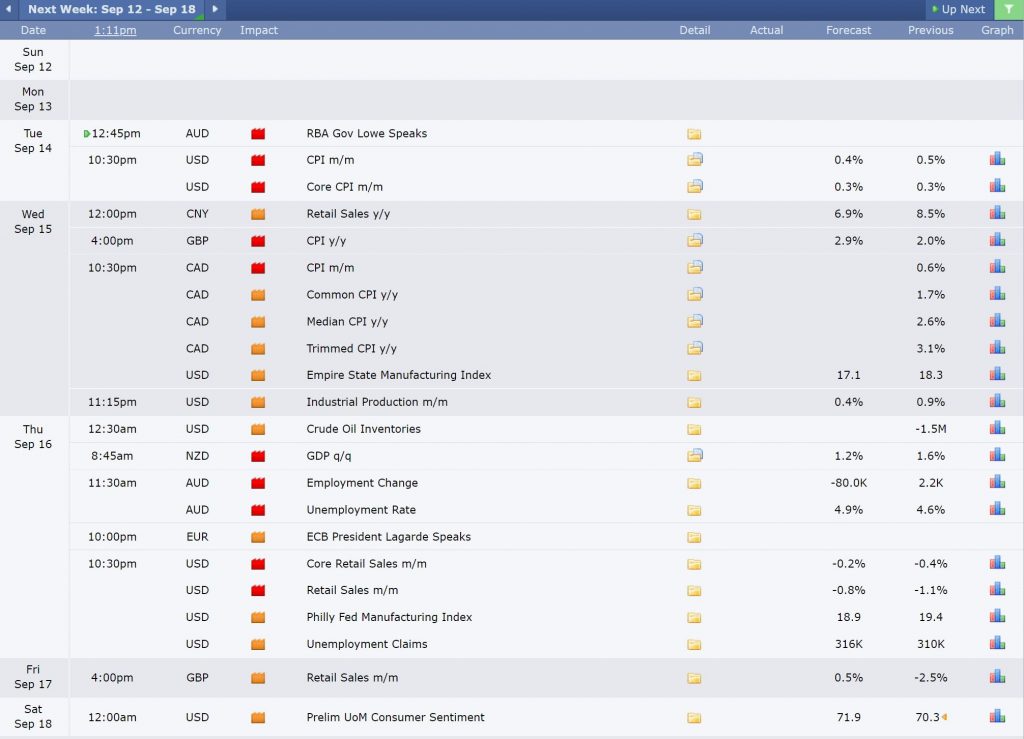Image resolution: width=1024 pixels, height=739 pixels.
Task: Open graph for Trimmed CPI y/y
Action: coord(997,347)
